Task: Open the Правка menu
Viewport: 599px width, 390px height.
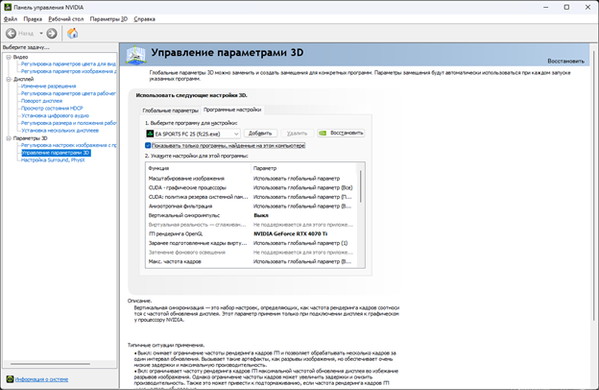Action: coord(32,19)
